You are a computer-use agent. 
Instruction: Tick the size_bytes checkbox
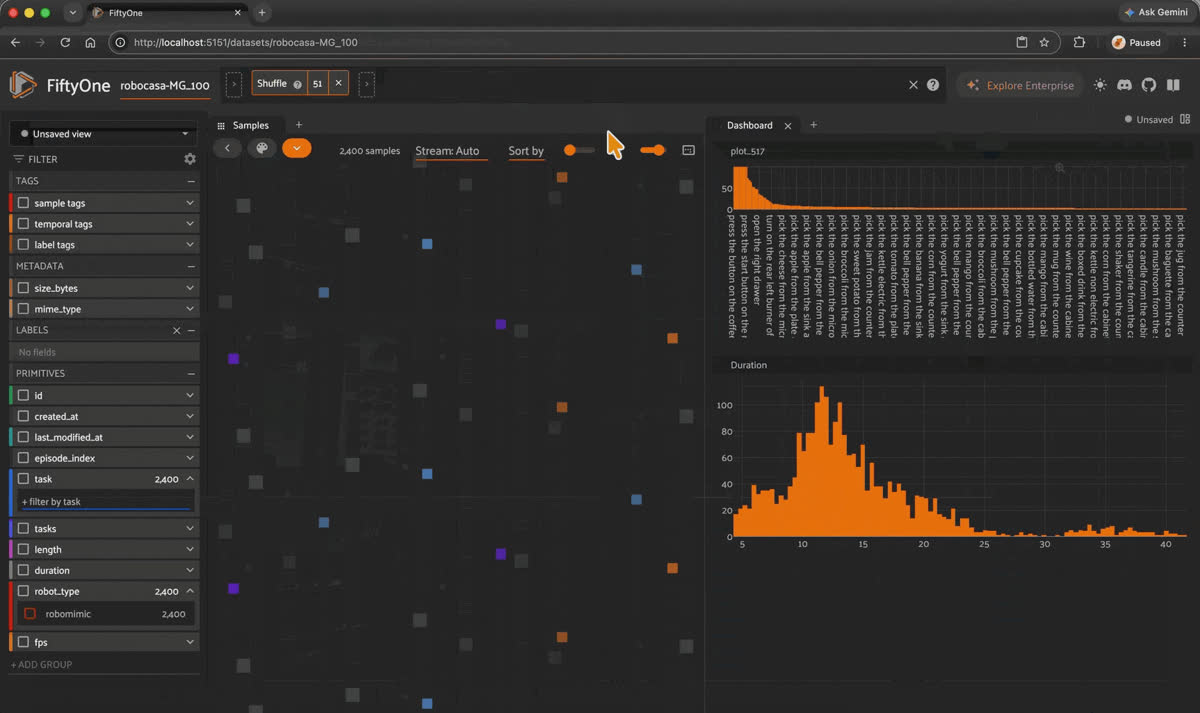click(x=24, y=288)
